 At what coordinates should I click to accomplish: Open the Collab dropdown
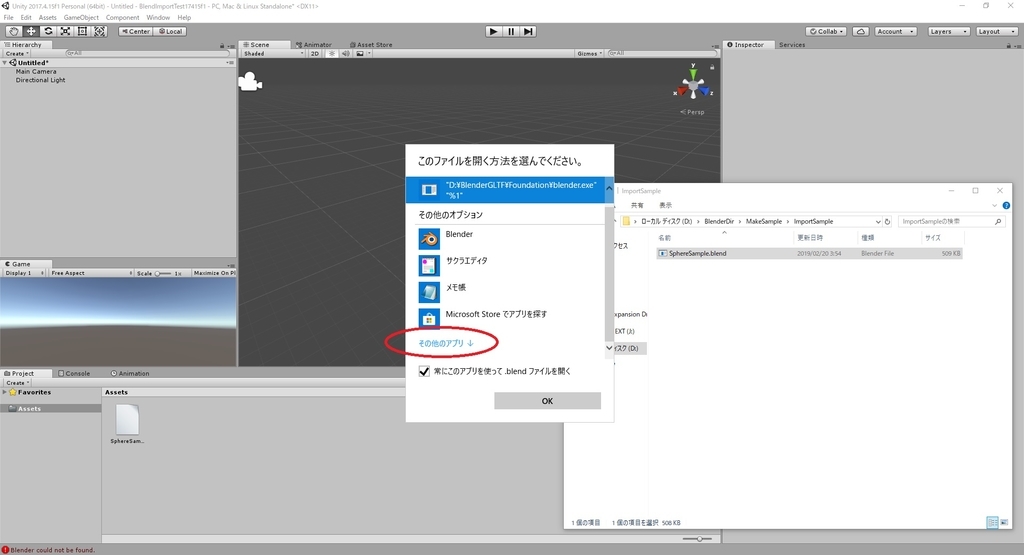coord(827,31)
